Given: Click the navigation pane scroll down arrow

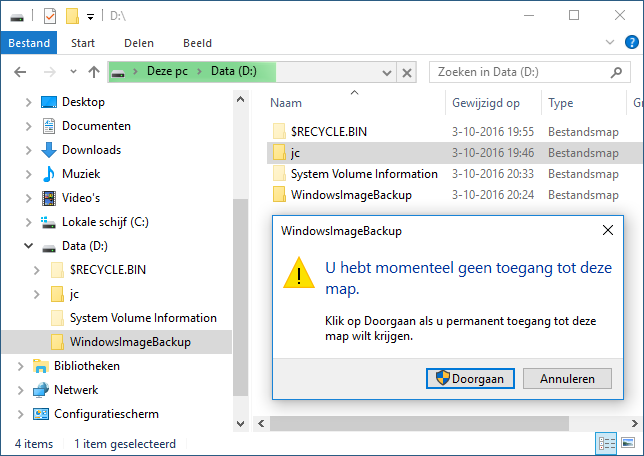Looking at the screenshot, I should [x=241, y=424].
